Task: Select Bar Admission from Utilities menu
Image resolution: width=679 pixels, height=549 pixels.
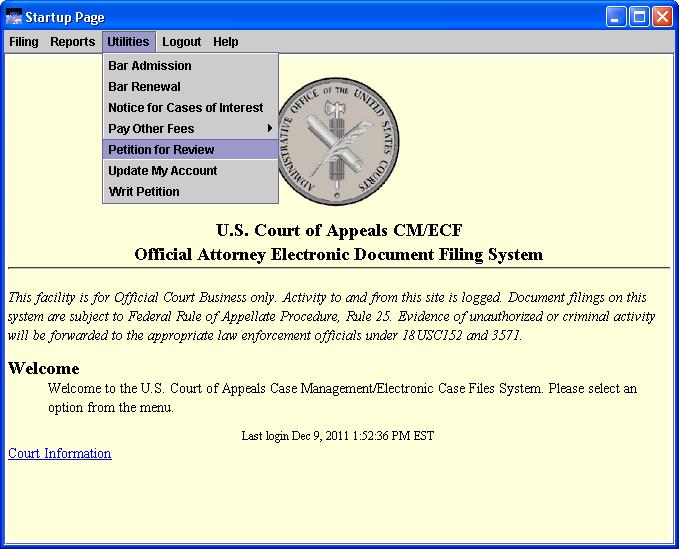Action: (190, 66)
